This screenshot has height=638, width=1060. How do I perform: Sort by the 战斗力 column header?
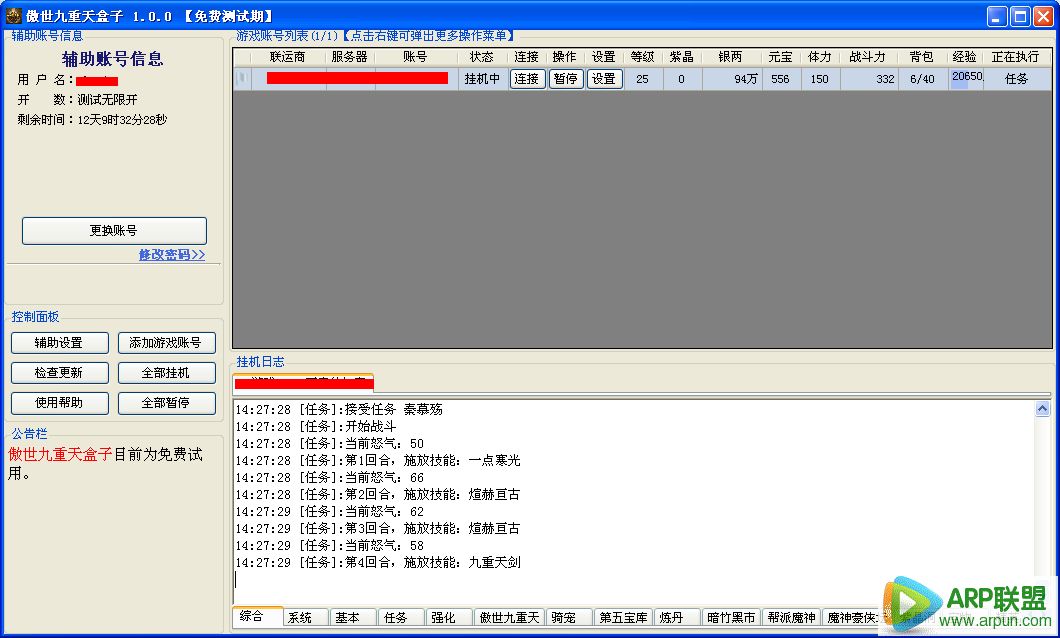[868, 57]
